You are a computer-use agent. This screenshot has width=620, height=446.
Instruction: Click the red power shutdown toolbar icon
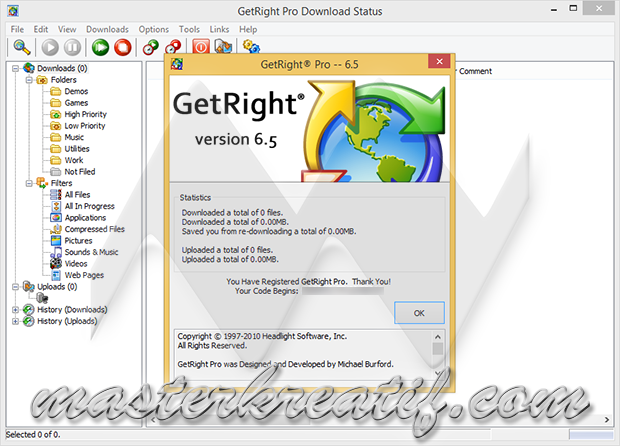[201, 47]
